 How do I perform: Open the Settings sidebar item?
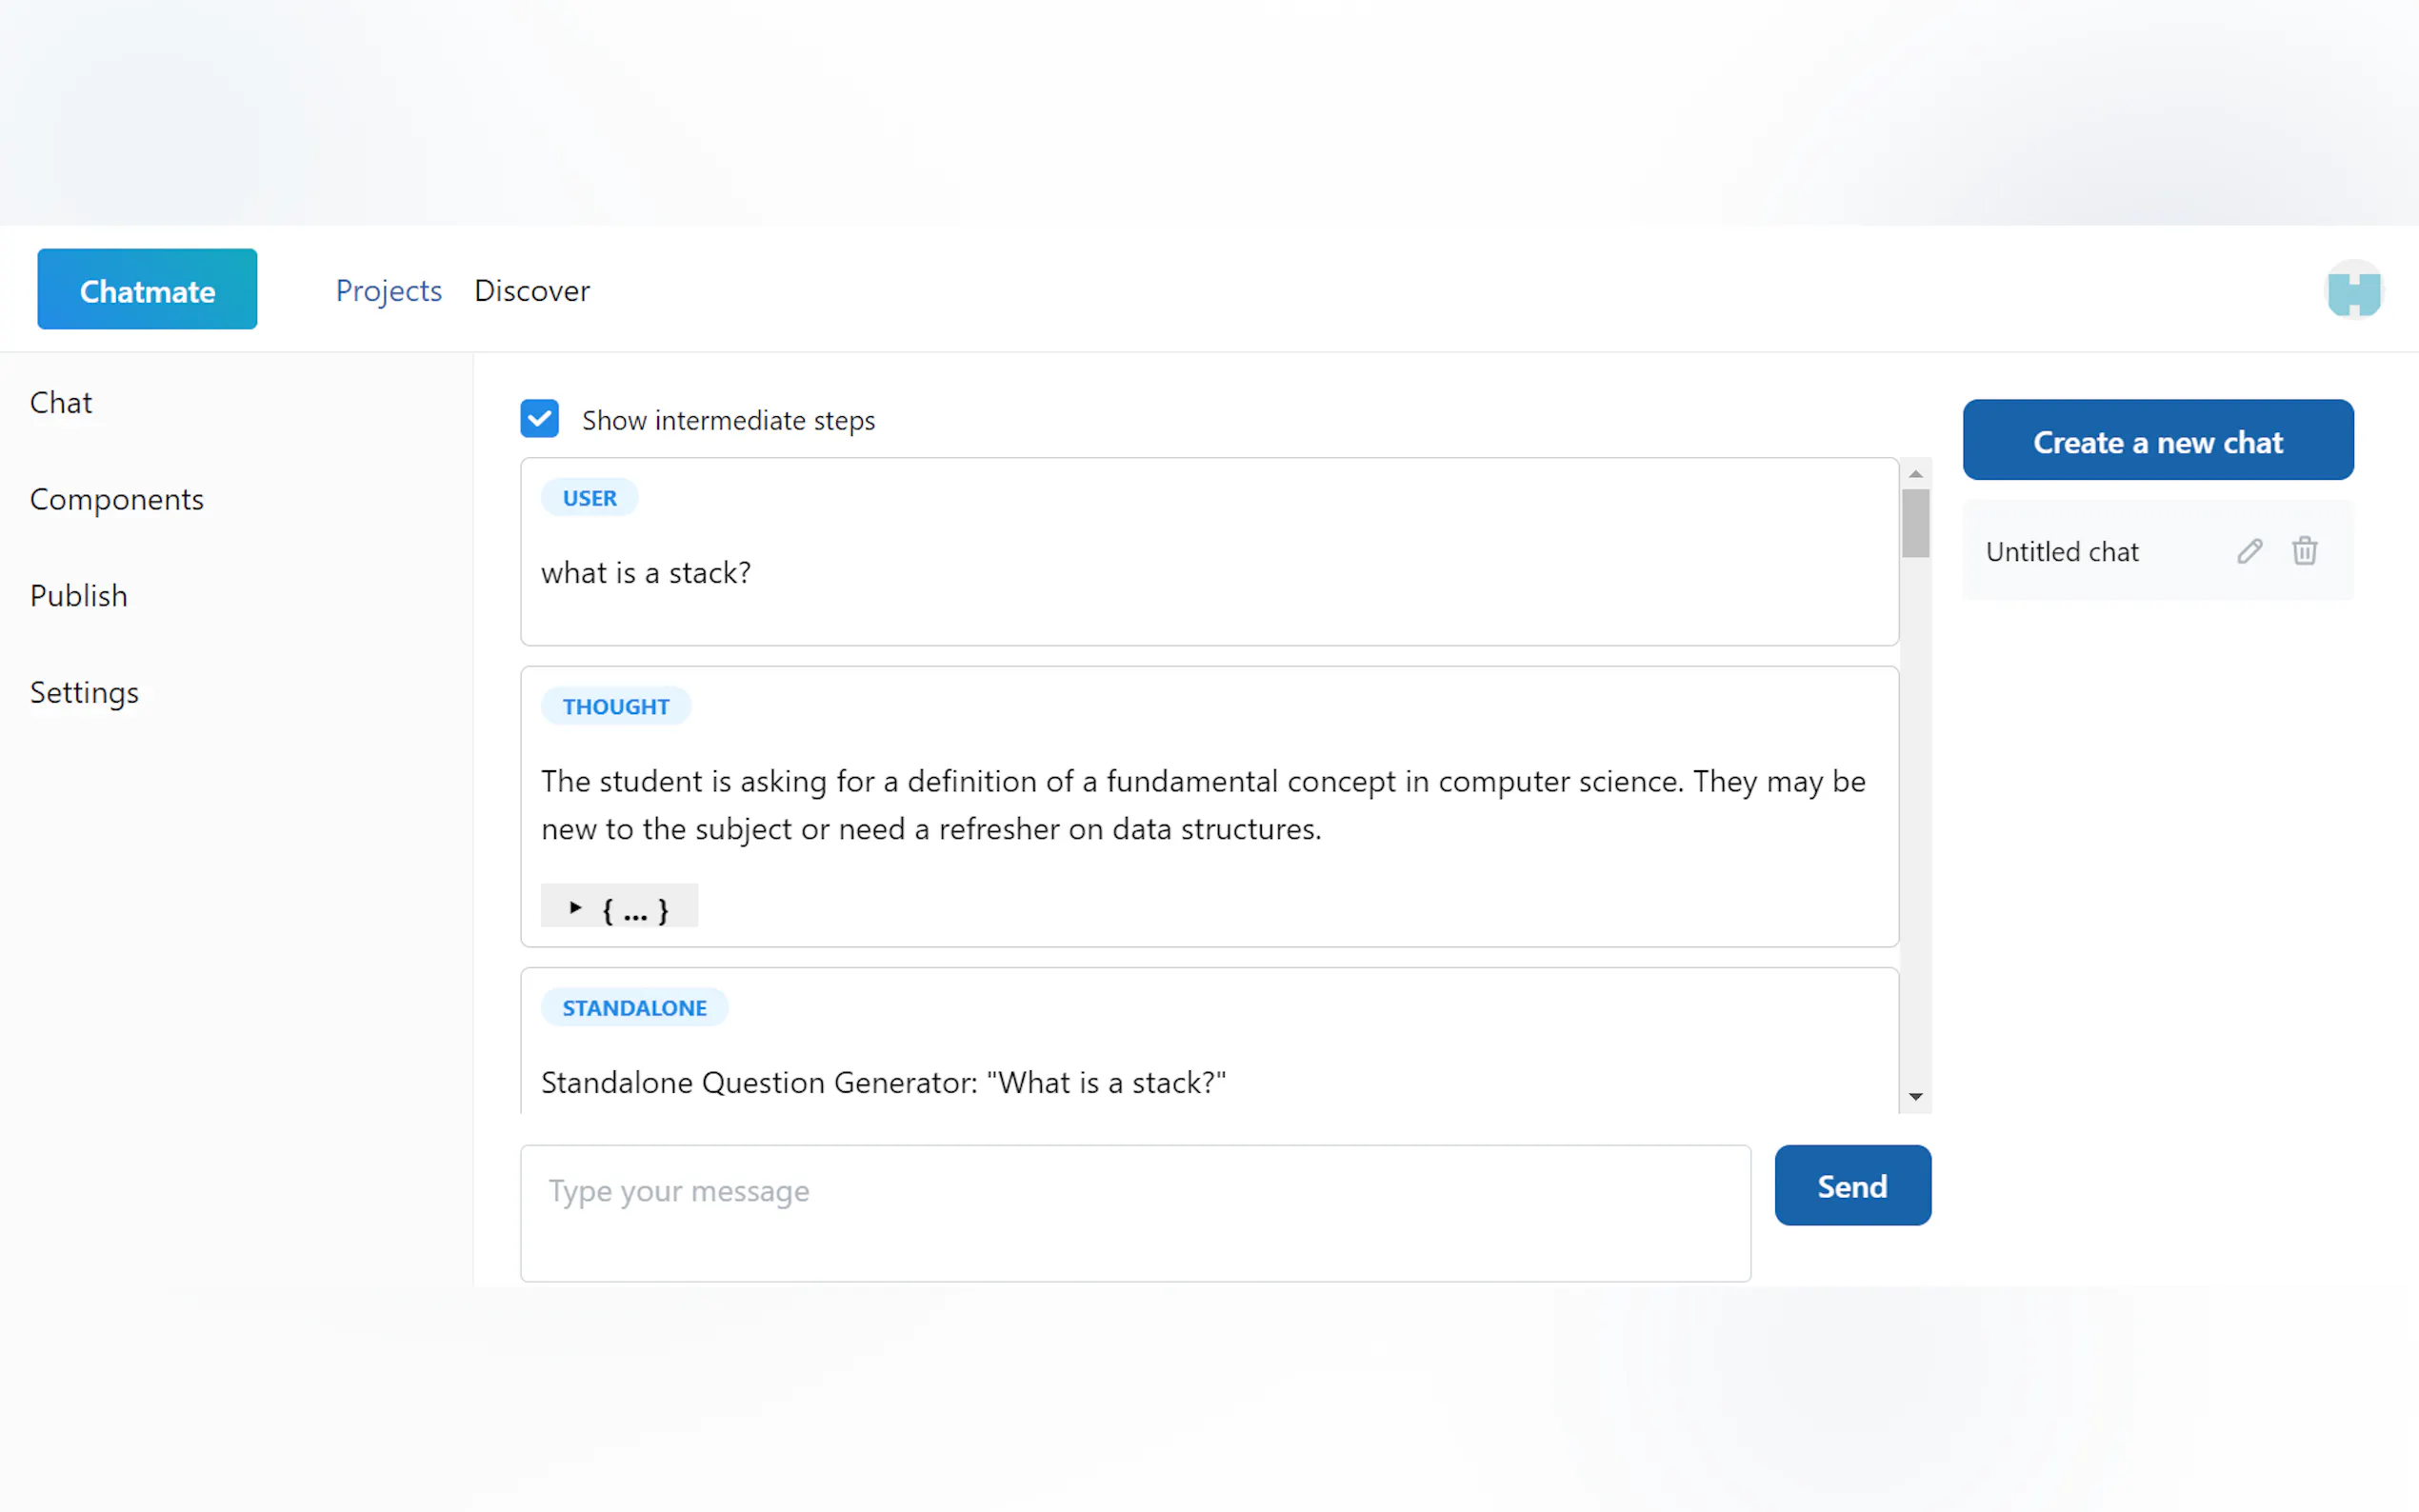[84, 692]
